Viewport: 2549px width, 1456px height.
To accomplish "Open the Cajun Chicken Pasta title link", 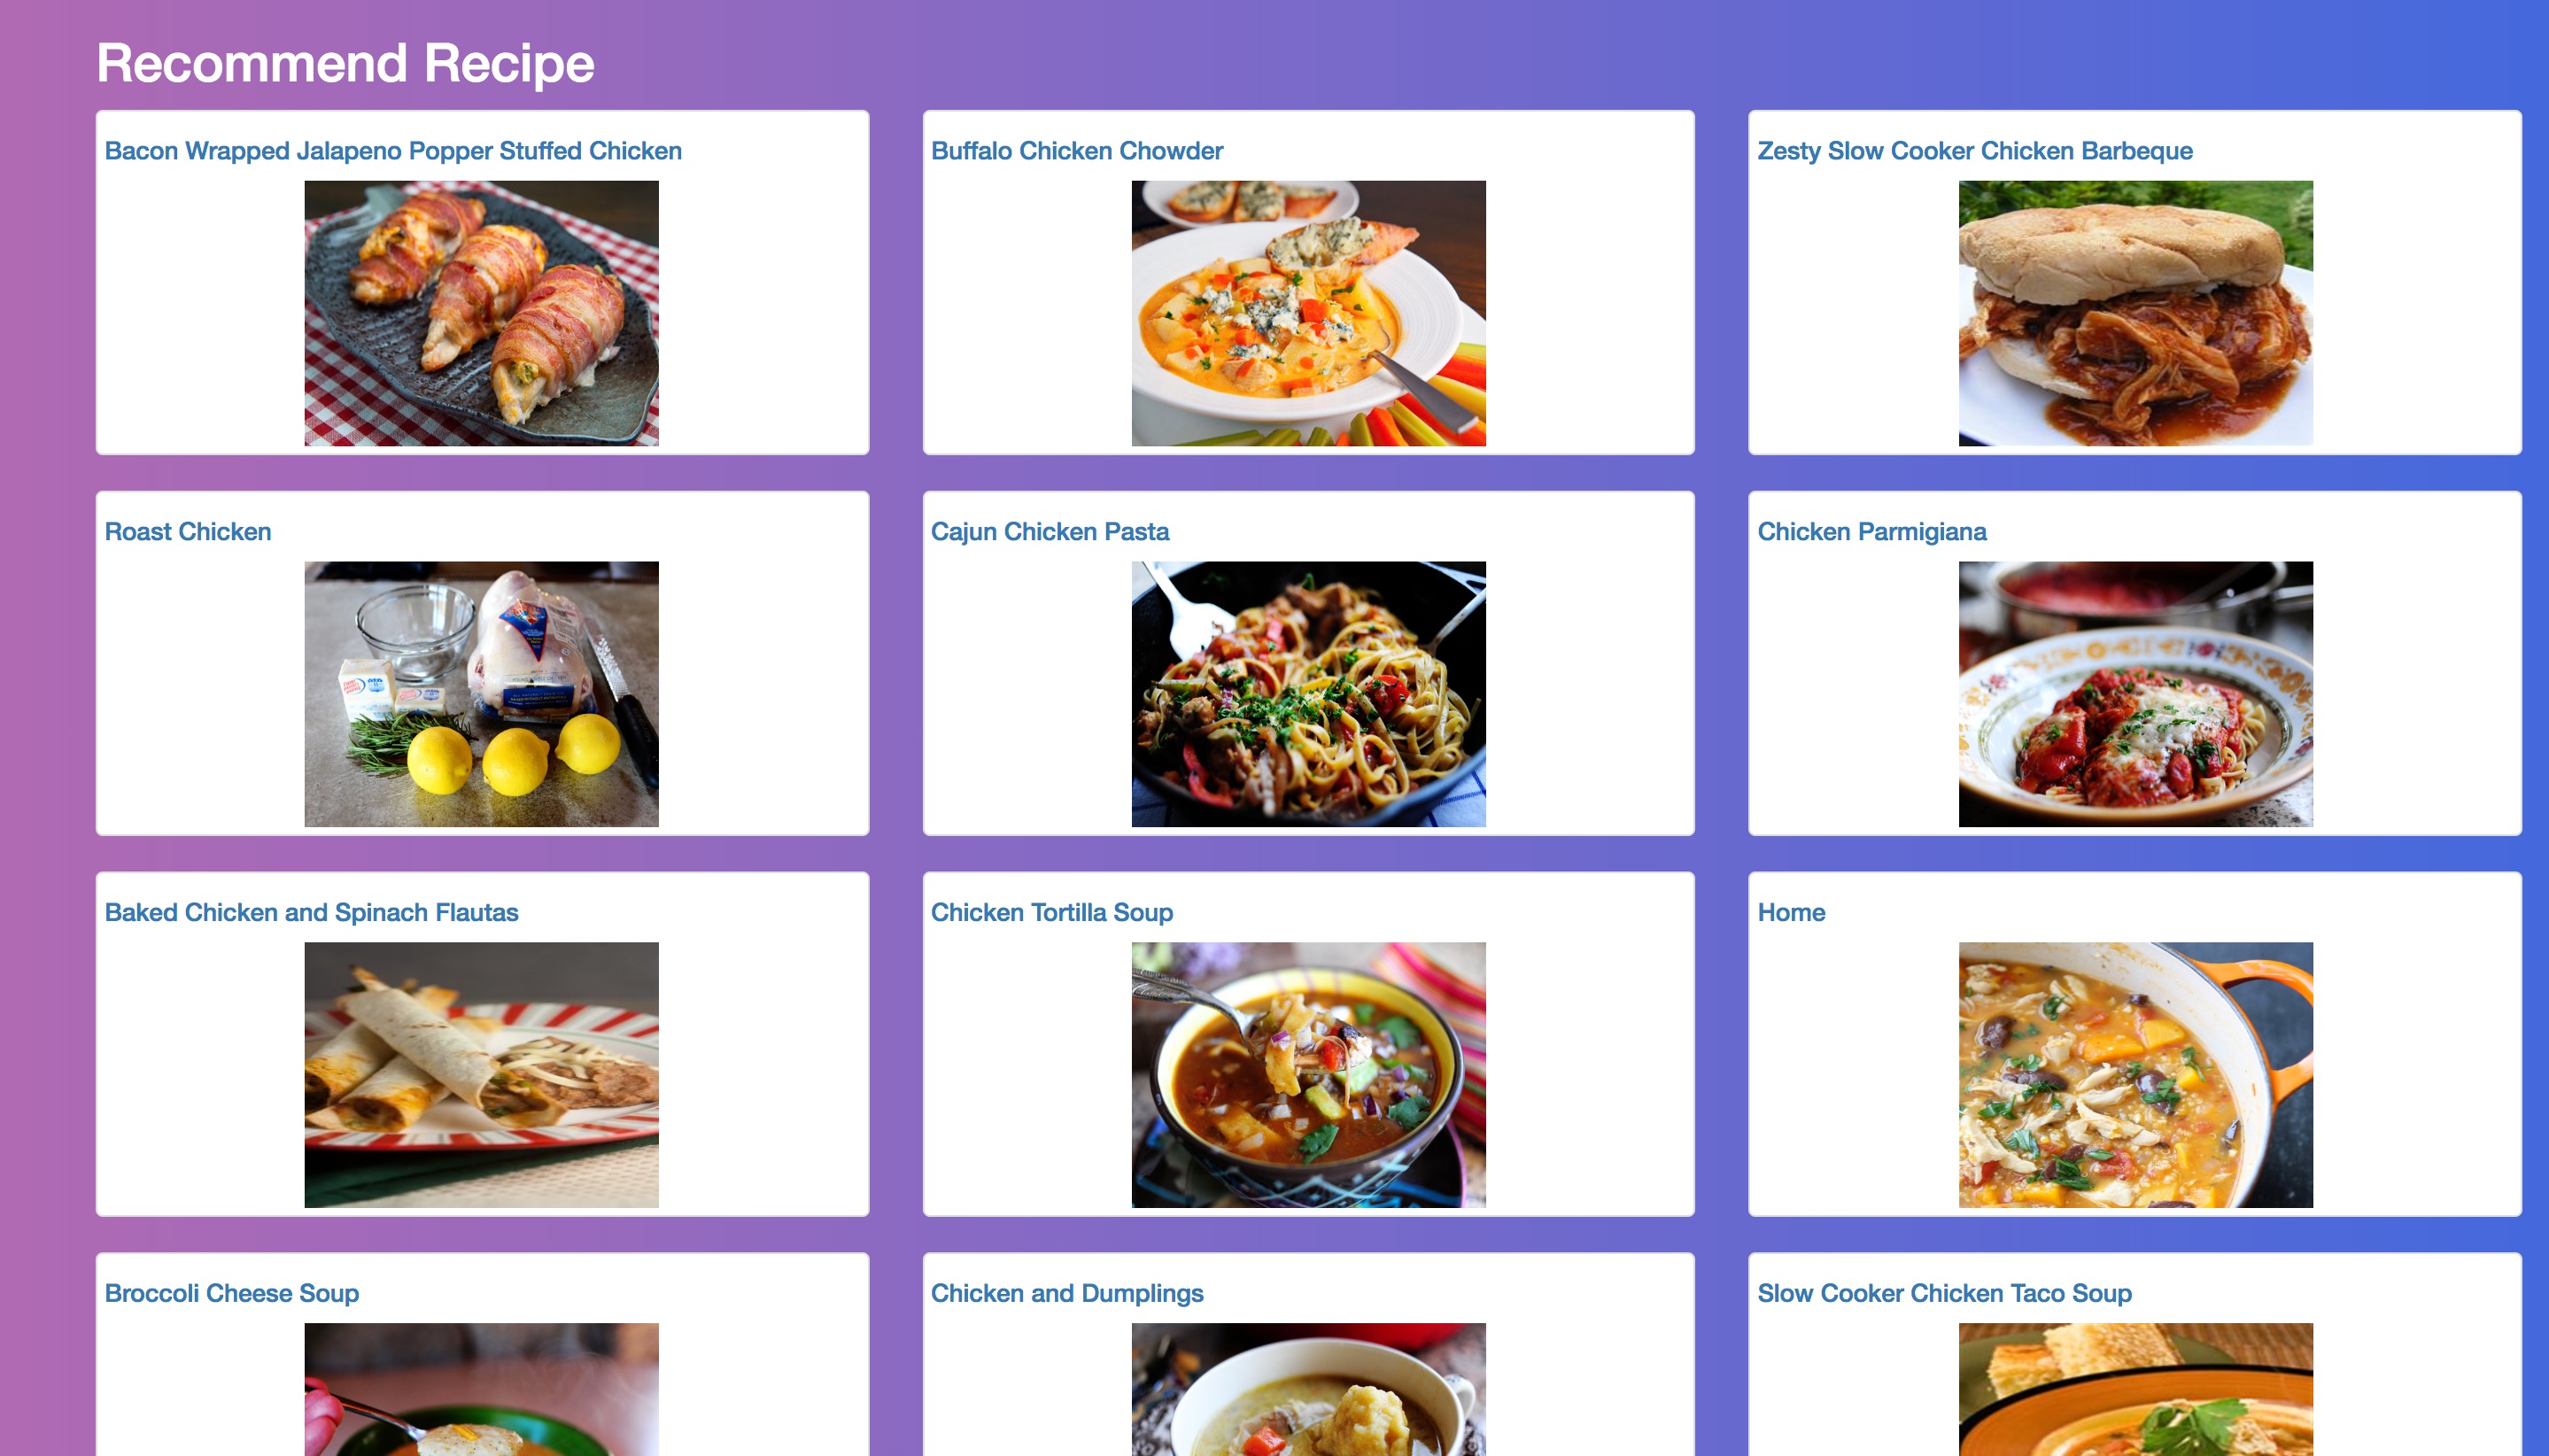I will point(1050,532).
